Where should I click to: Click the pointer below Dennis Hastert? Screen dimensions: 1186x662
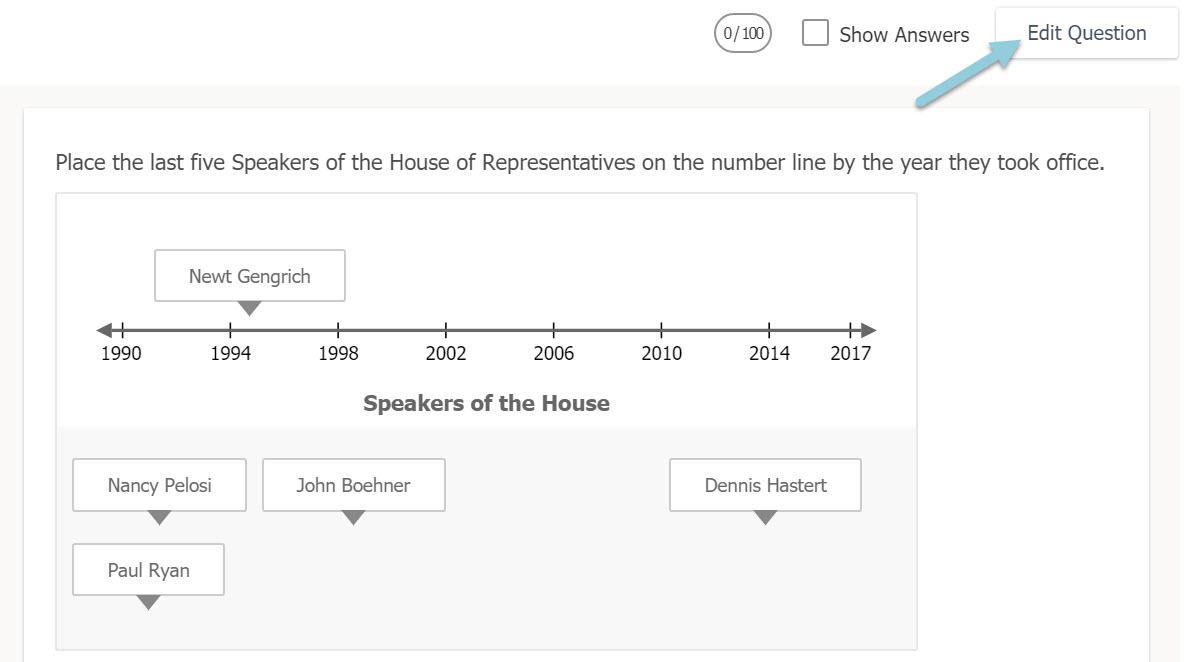click(x=765, y=518)
